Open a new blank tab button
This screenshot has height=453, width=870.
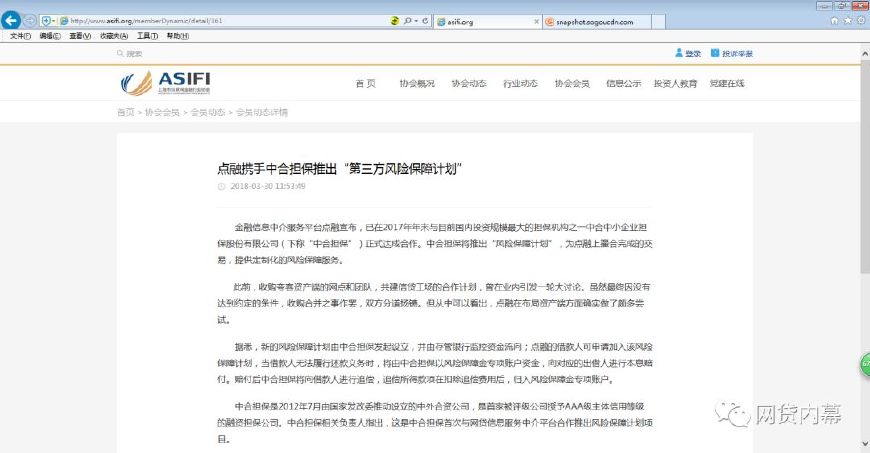[x=658, y=22]
